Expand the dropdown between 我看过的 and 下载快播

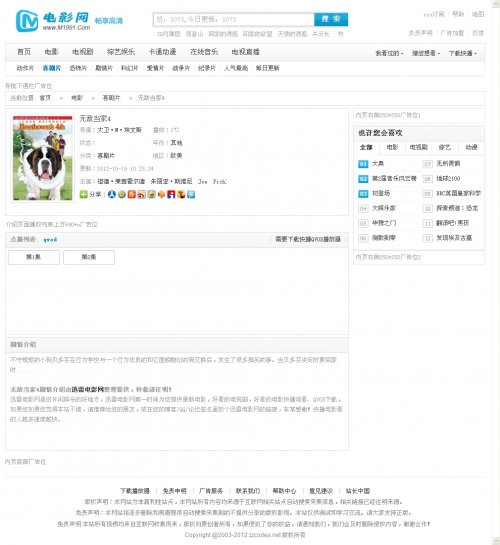click(x=426, y=53)
